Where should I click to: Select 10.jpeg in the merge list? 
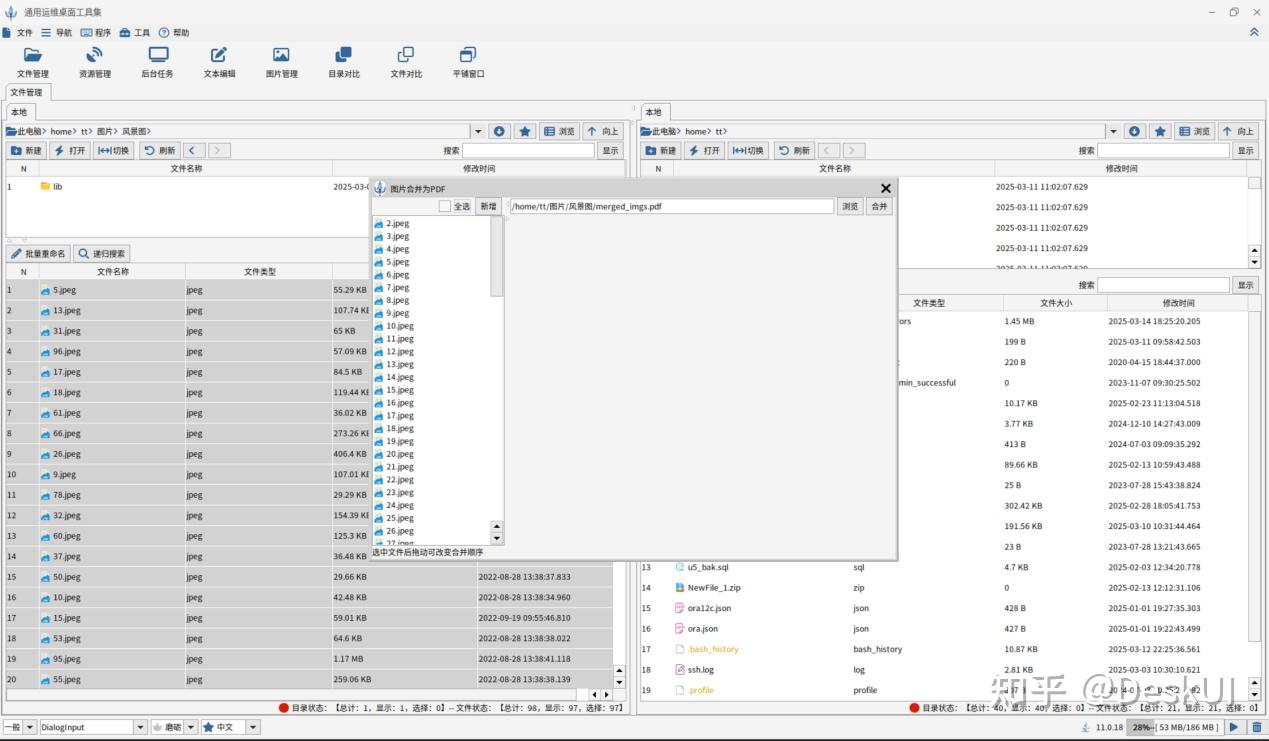coord(399,326)
